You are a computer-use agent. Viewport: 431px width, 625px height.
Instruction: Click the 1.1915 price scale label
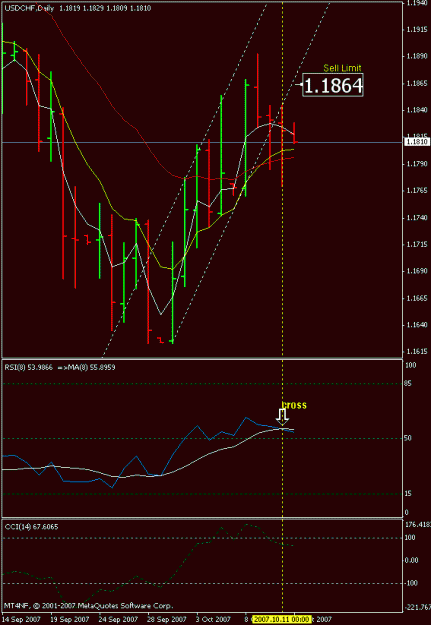tap(418, 30)
